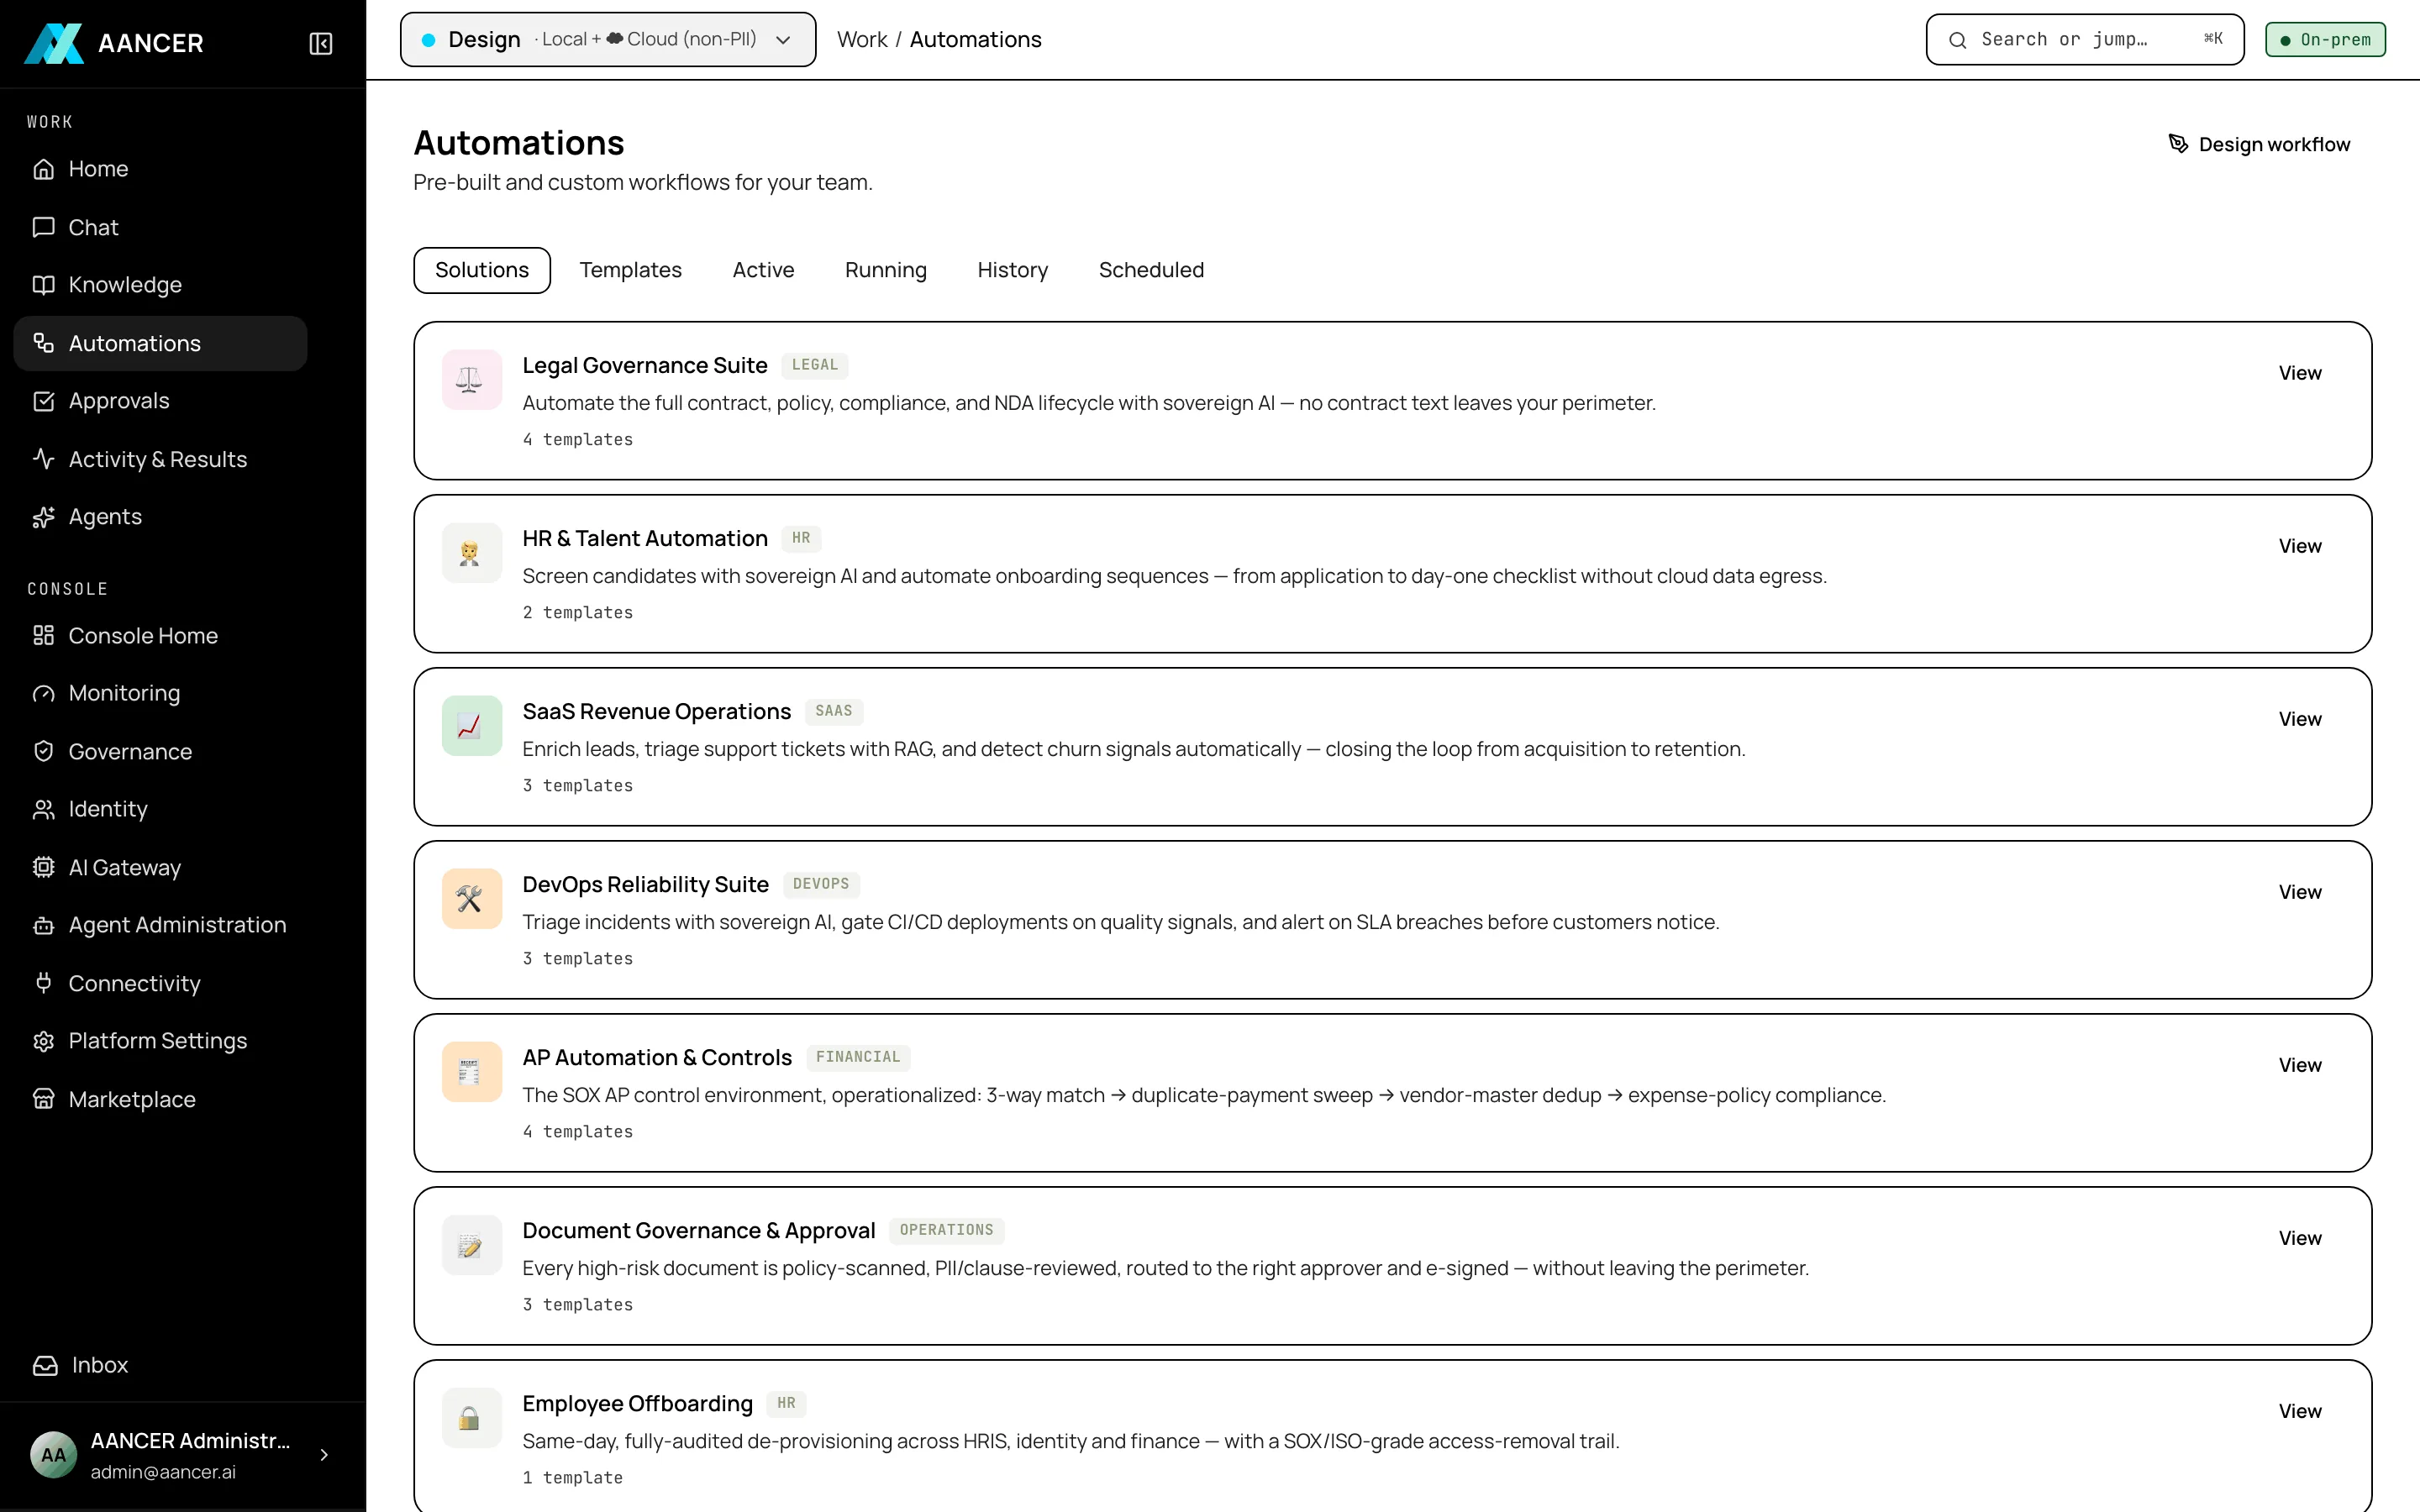View Document Governance & Approval solution
This screenshot has height=1512, width=2420.
(2300, 1238)
